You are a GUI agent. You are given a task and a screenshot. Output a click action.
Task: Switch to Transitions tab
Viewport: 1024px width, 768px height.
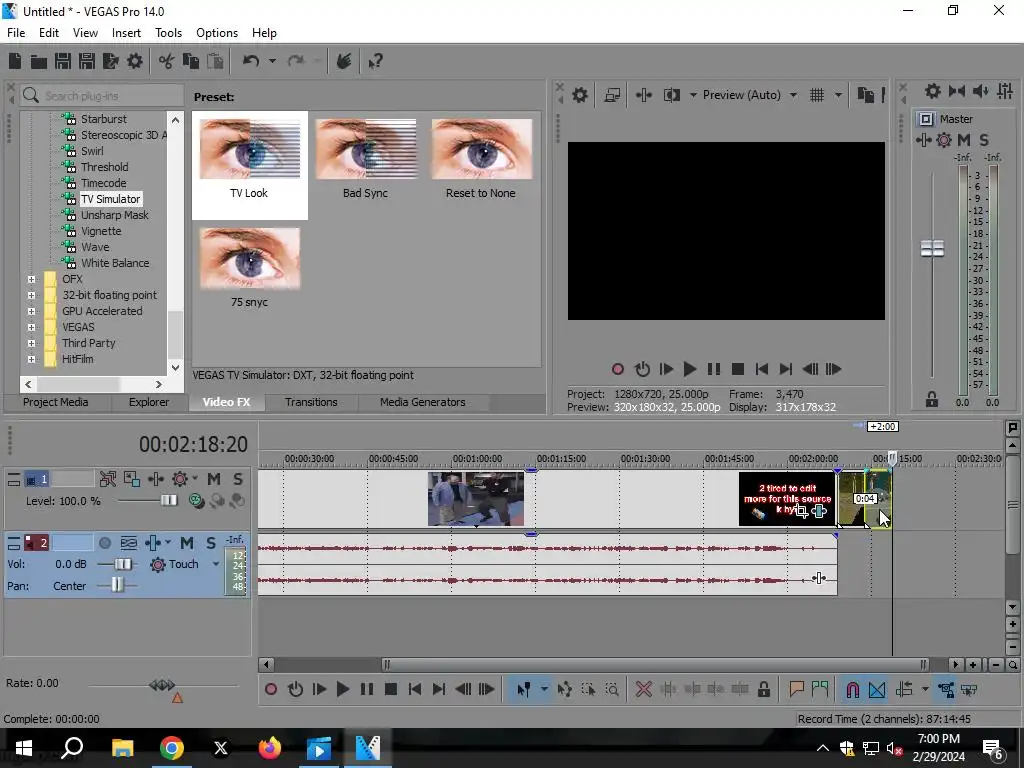point(311,402)
